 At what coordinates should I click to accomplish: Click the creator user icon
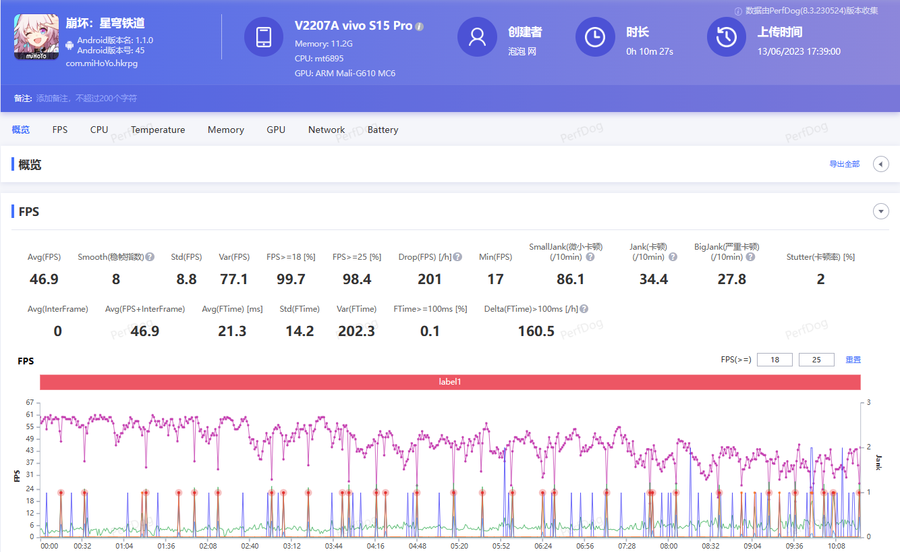[x=476, y=37]
